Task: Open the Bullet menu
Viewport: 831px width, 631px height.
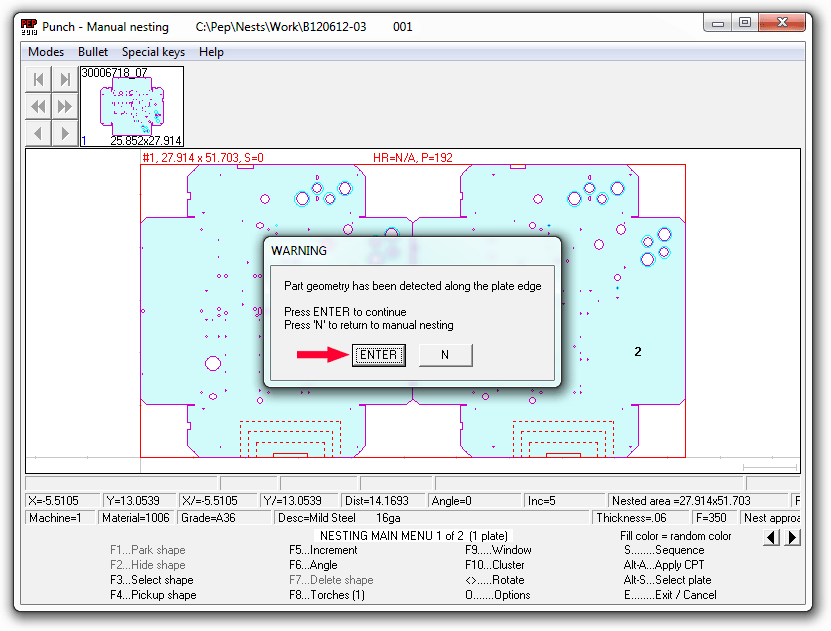Action: click(x=93, y=52)
